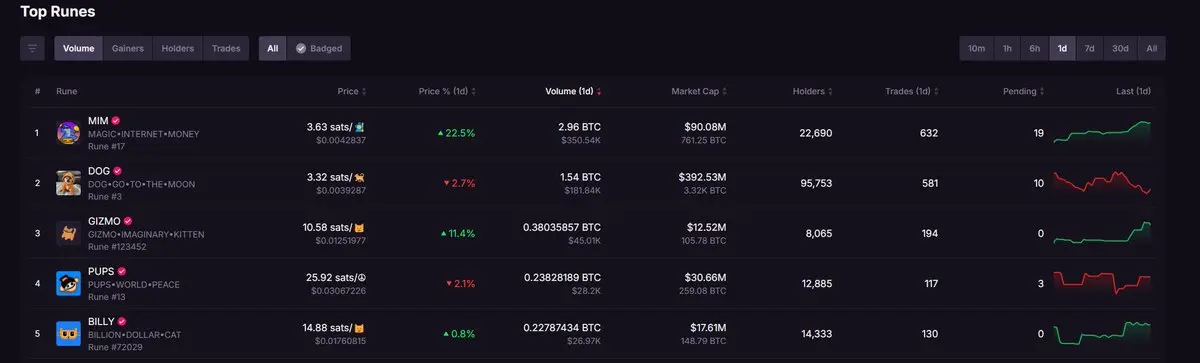The width and height of the screenshot is (1200, 363).
Task: Sort by Volume (1d) column
Action: [x=574, y=91]
